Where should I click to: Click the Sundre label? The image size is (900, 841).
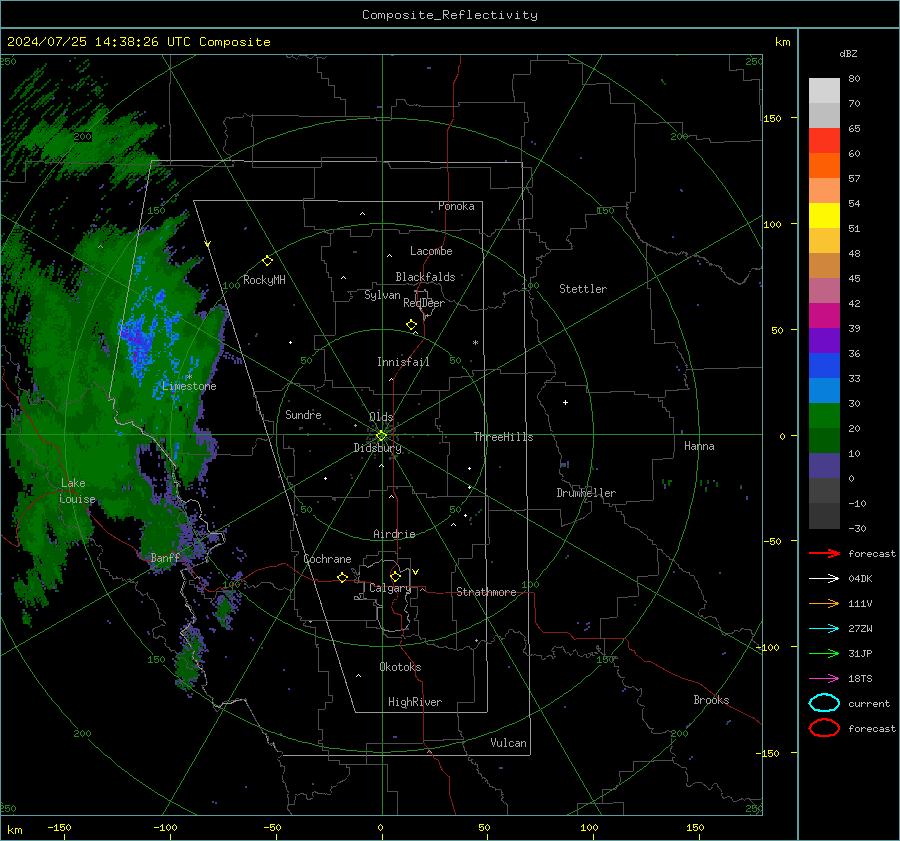pyautogui.click(x=303, y=415)
